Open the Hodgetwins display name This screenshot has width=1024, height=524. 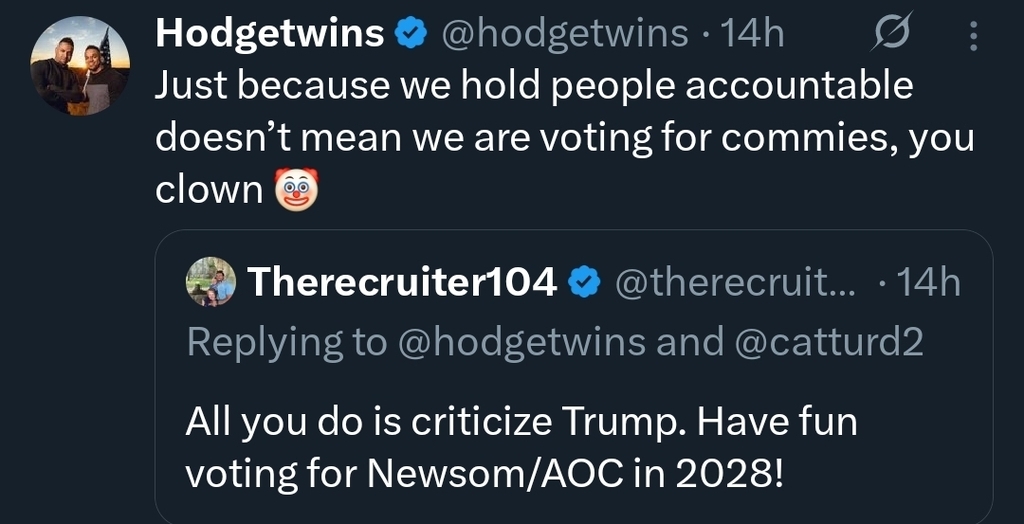270,35
